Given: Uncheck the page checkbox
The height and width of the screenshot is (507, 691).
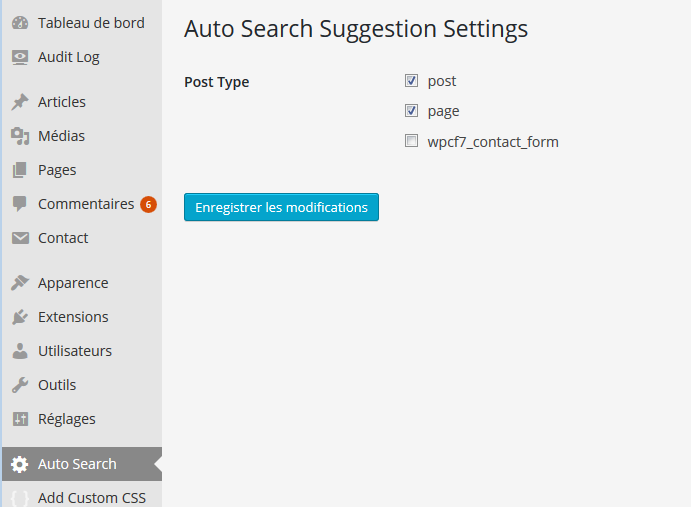Looking at the screenshot, I should tap(411, 111).
